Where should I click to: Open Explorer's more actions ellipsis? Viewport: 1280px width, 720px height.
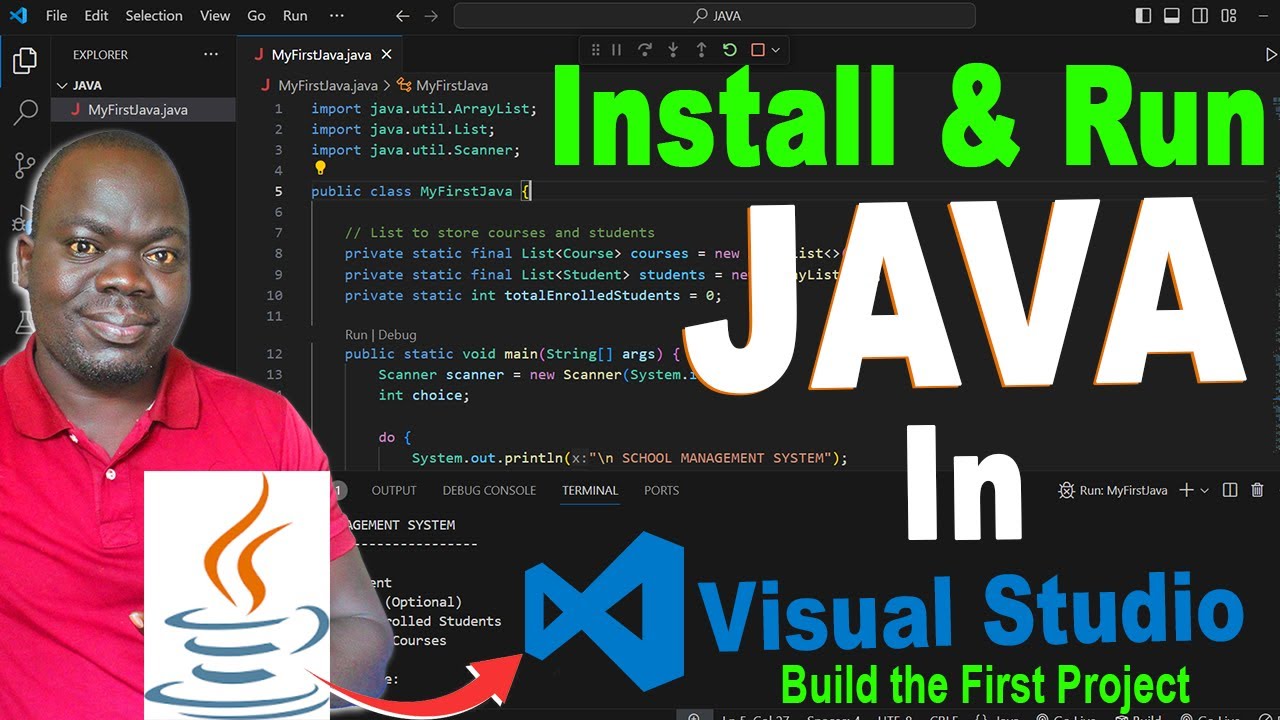point(210,55)
